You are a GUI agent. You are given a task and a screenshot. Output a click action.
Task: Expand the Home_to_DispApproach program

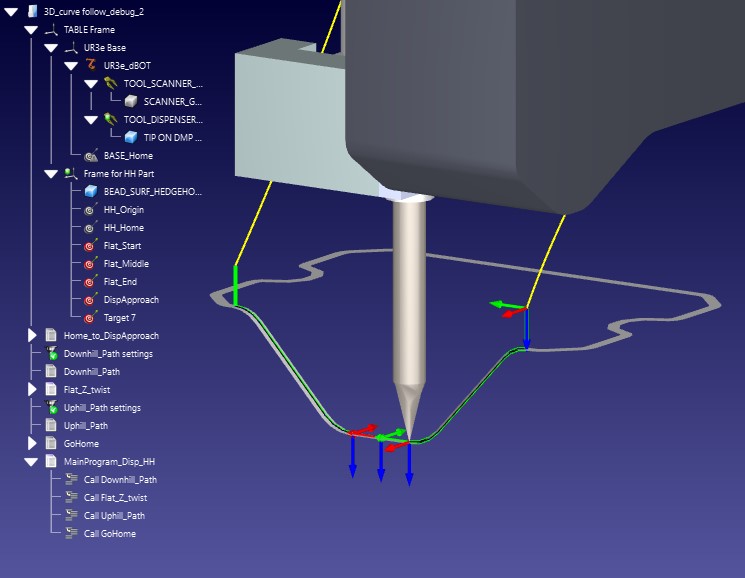(x=32, y=336)
